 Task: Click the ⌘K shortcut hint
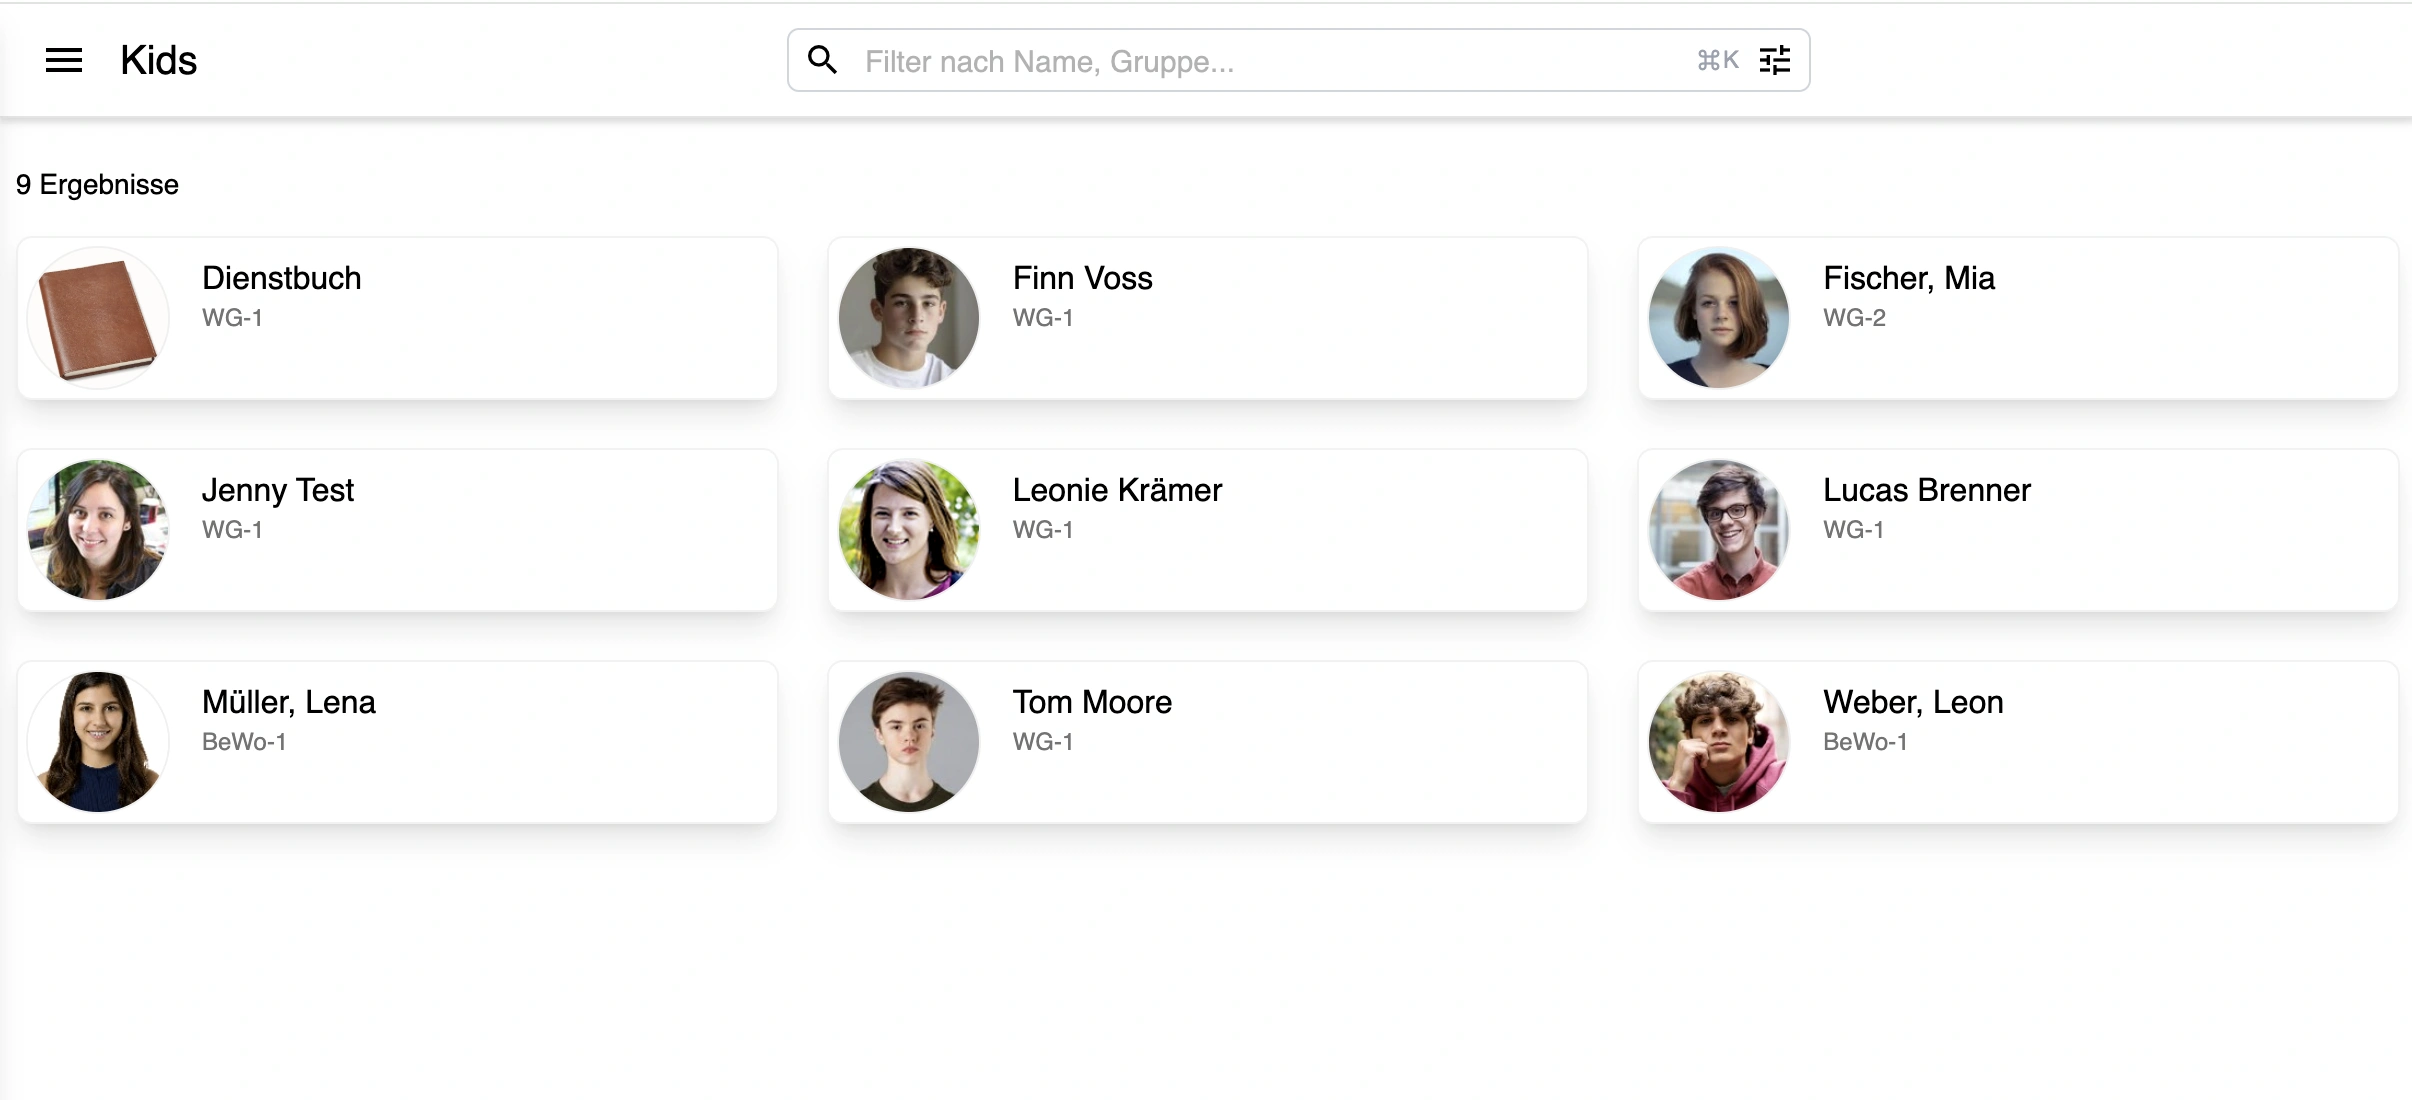tap(1718, 61)
